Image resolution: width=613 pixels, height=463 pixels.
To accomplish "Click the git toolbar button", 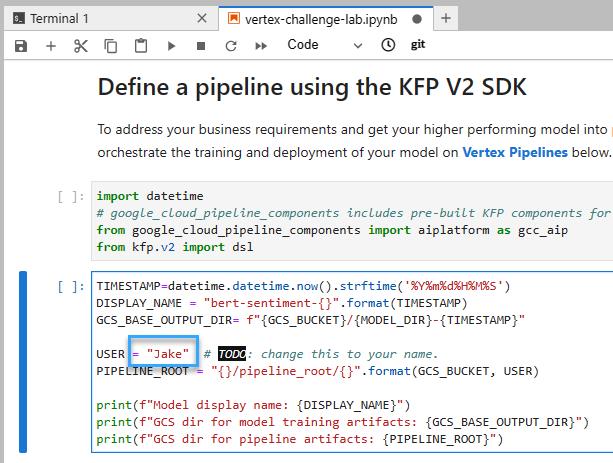I will tap(418, 45).
